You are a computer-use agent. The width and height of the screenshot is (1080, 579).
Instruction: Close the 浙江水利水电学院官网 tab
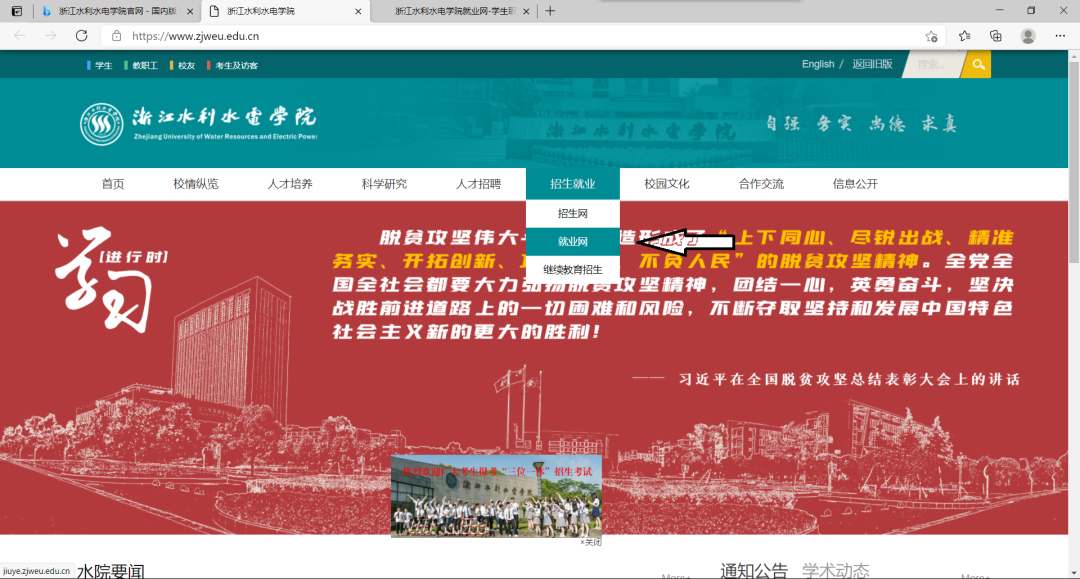(190, 12)
